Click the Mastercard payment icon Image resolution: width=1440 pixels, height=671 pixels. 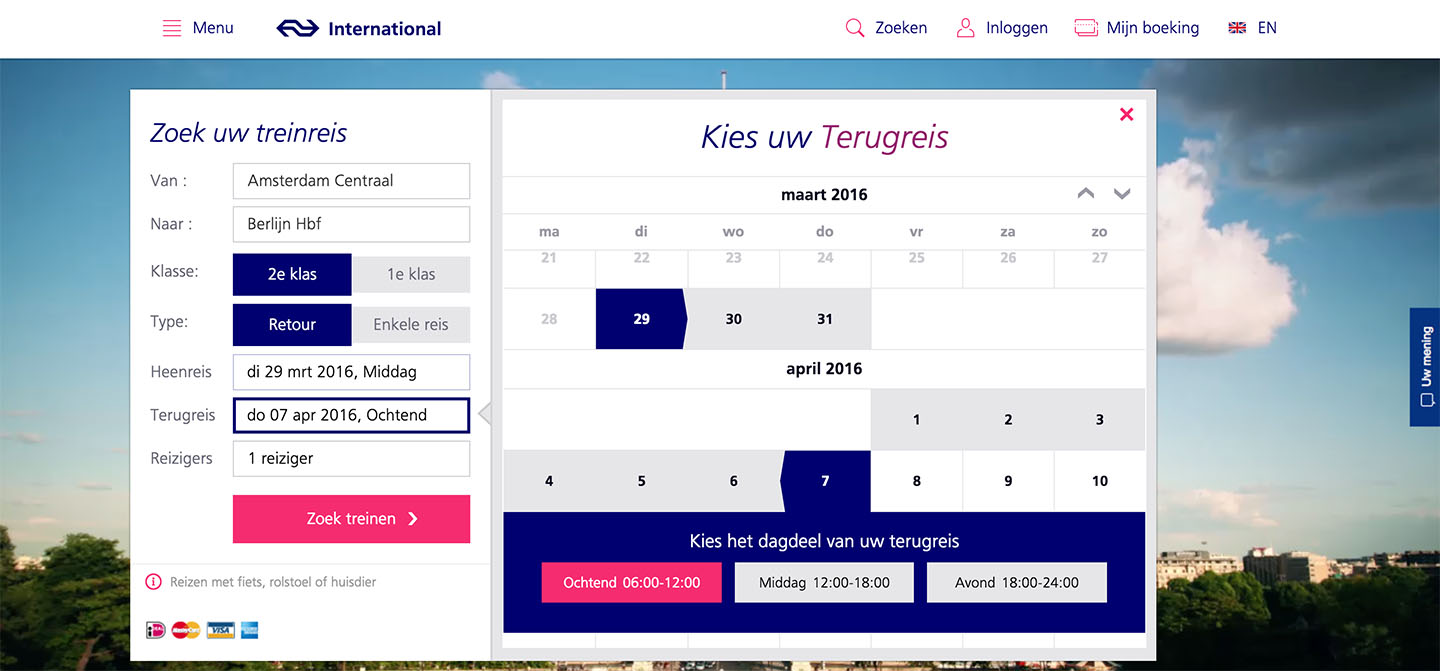click(185, 630)
